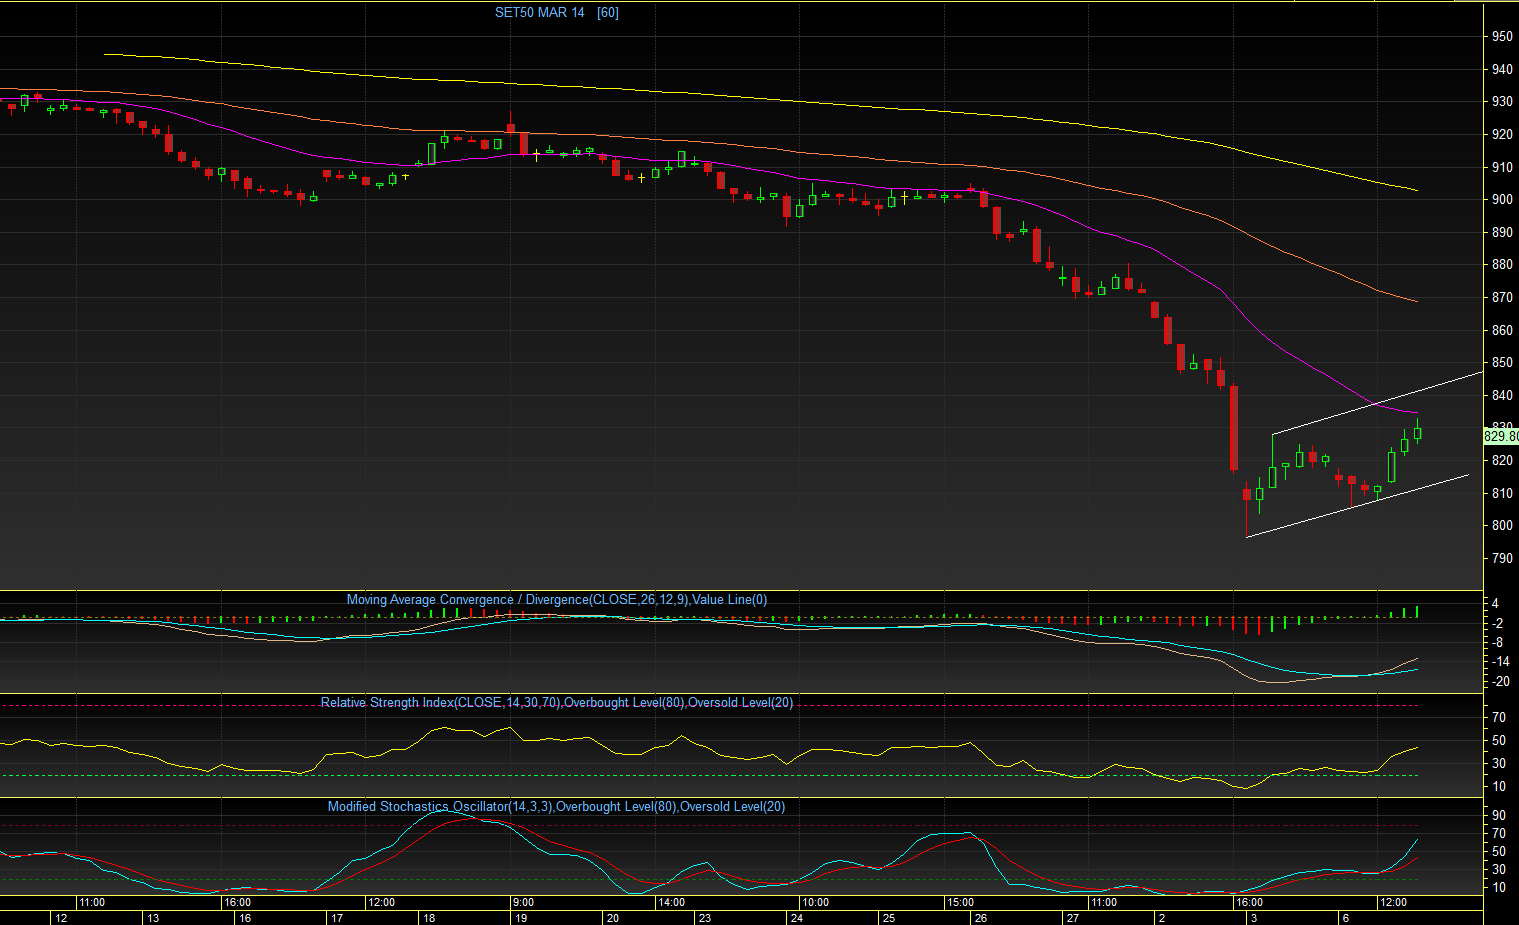Click the 860 price axis label
The width and height of the screenshot is (1519, 925).
click(x=1502, y=331)
